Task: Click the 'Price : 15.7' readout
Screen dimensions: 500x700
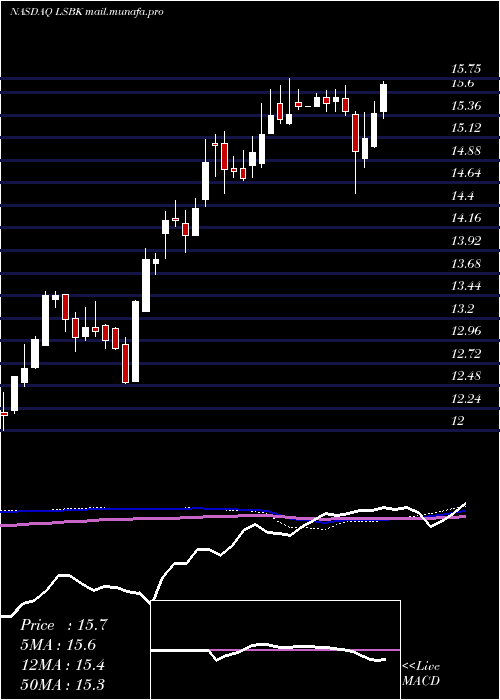Action: coord(63,625)
